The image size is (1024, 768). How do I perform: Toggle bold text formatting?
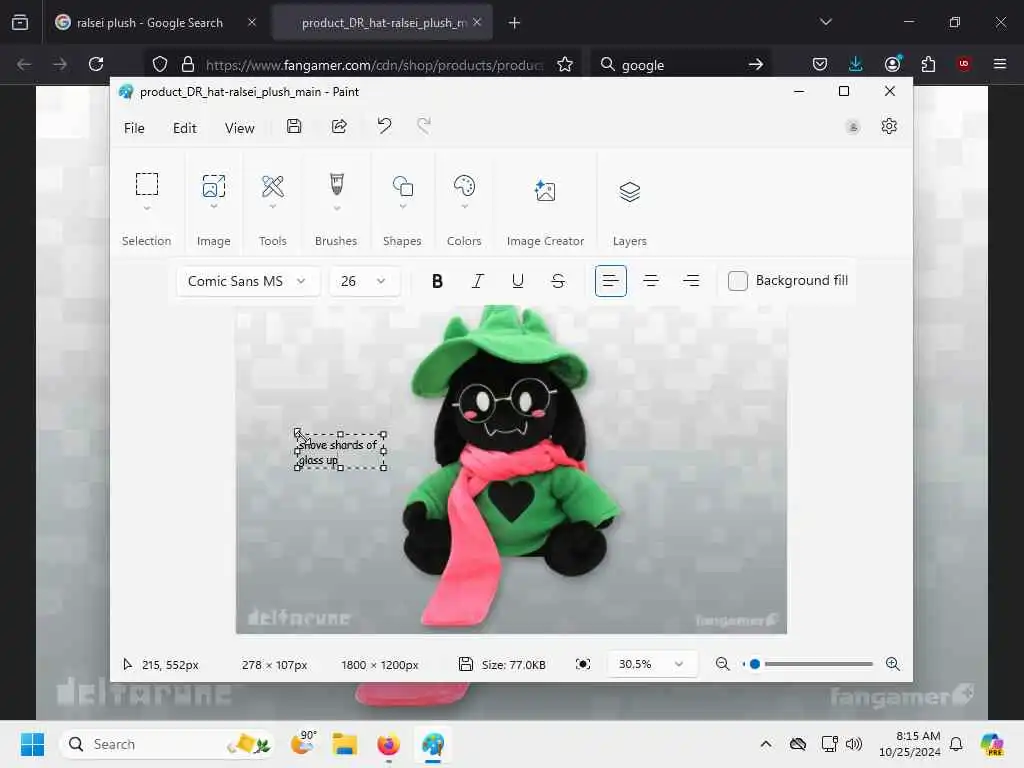click(438, 281)
